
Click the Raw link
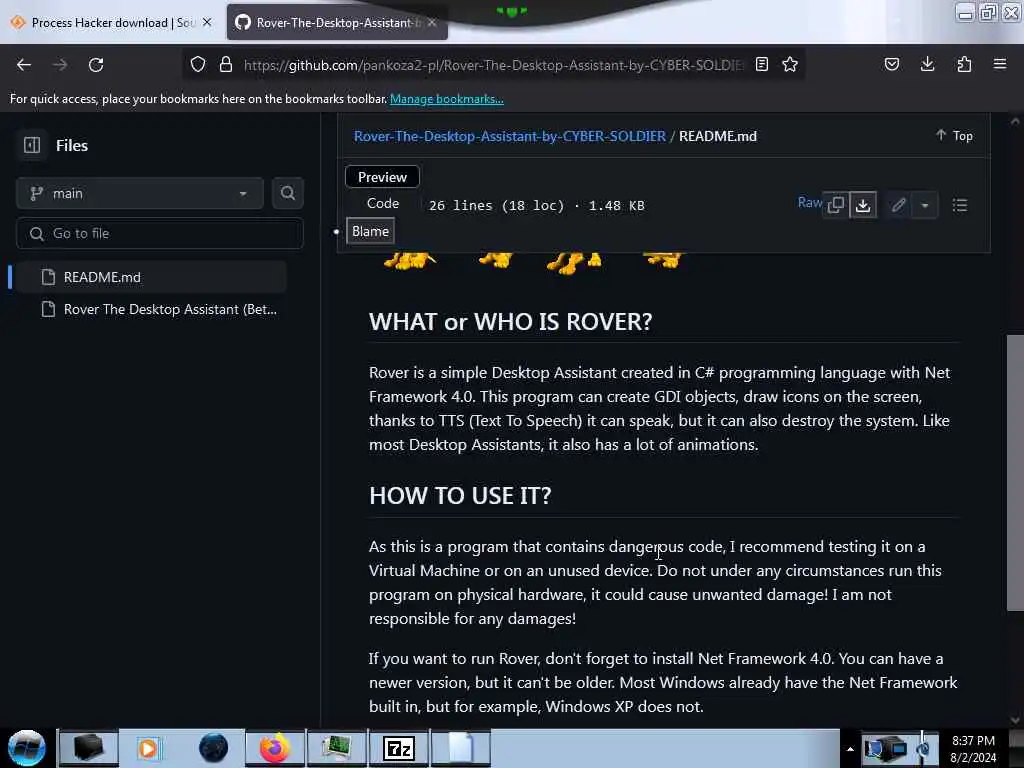[x=809, y=202]
